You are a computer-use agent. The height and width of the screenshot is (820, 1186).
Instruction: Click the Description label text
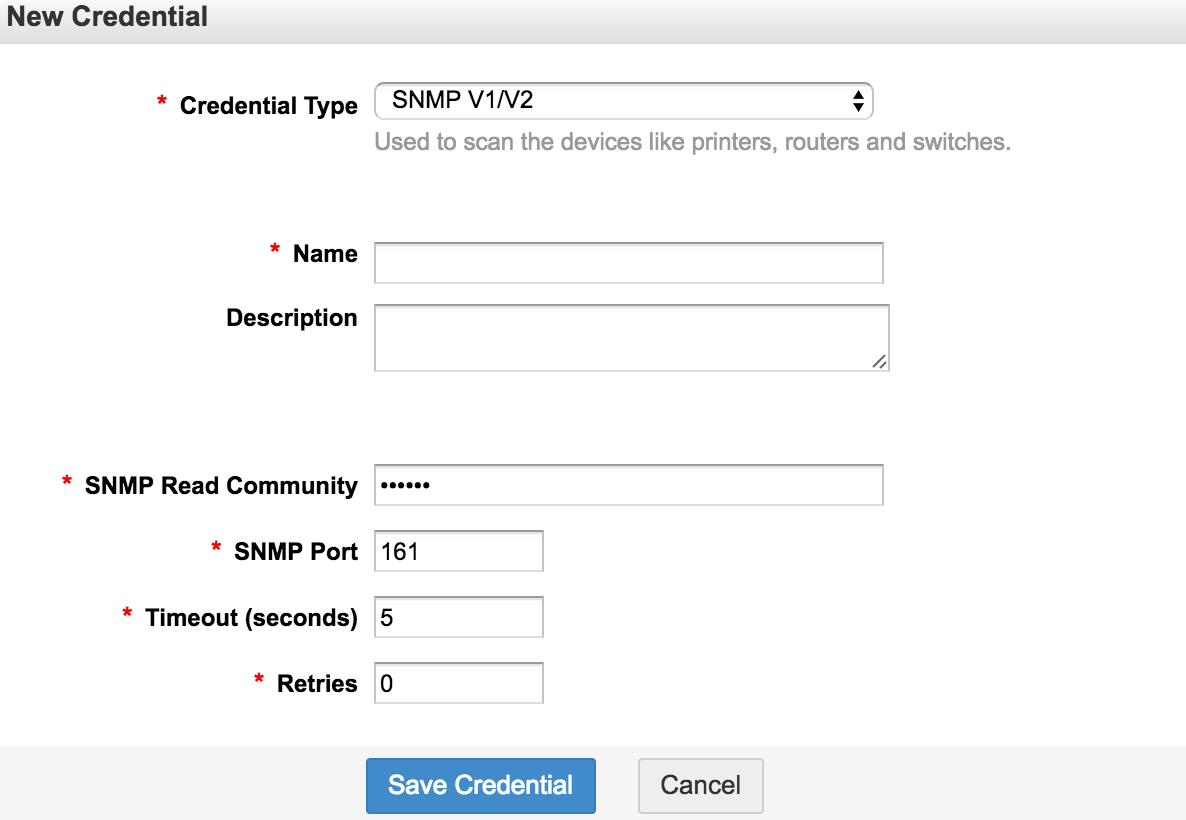[292, 318]
